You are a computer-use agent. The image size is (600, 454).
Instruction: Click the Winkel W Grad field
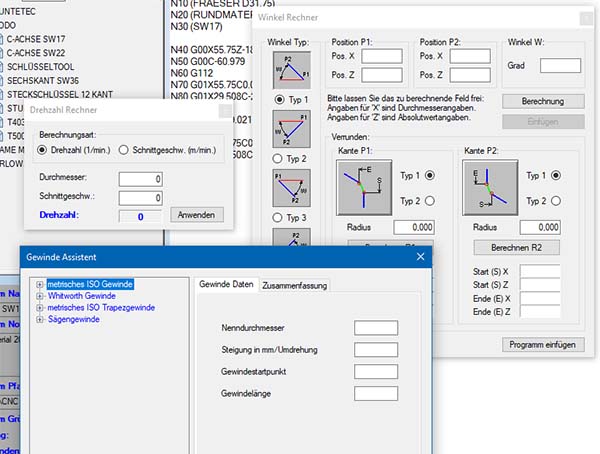560,65
